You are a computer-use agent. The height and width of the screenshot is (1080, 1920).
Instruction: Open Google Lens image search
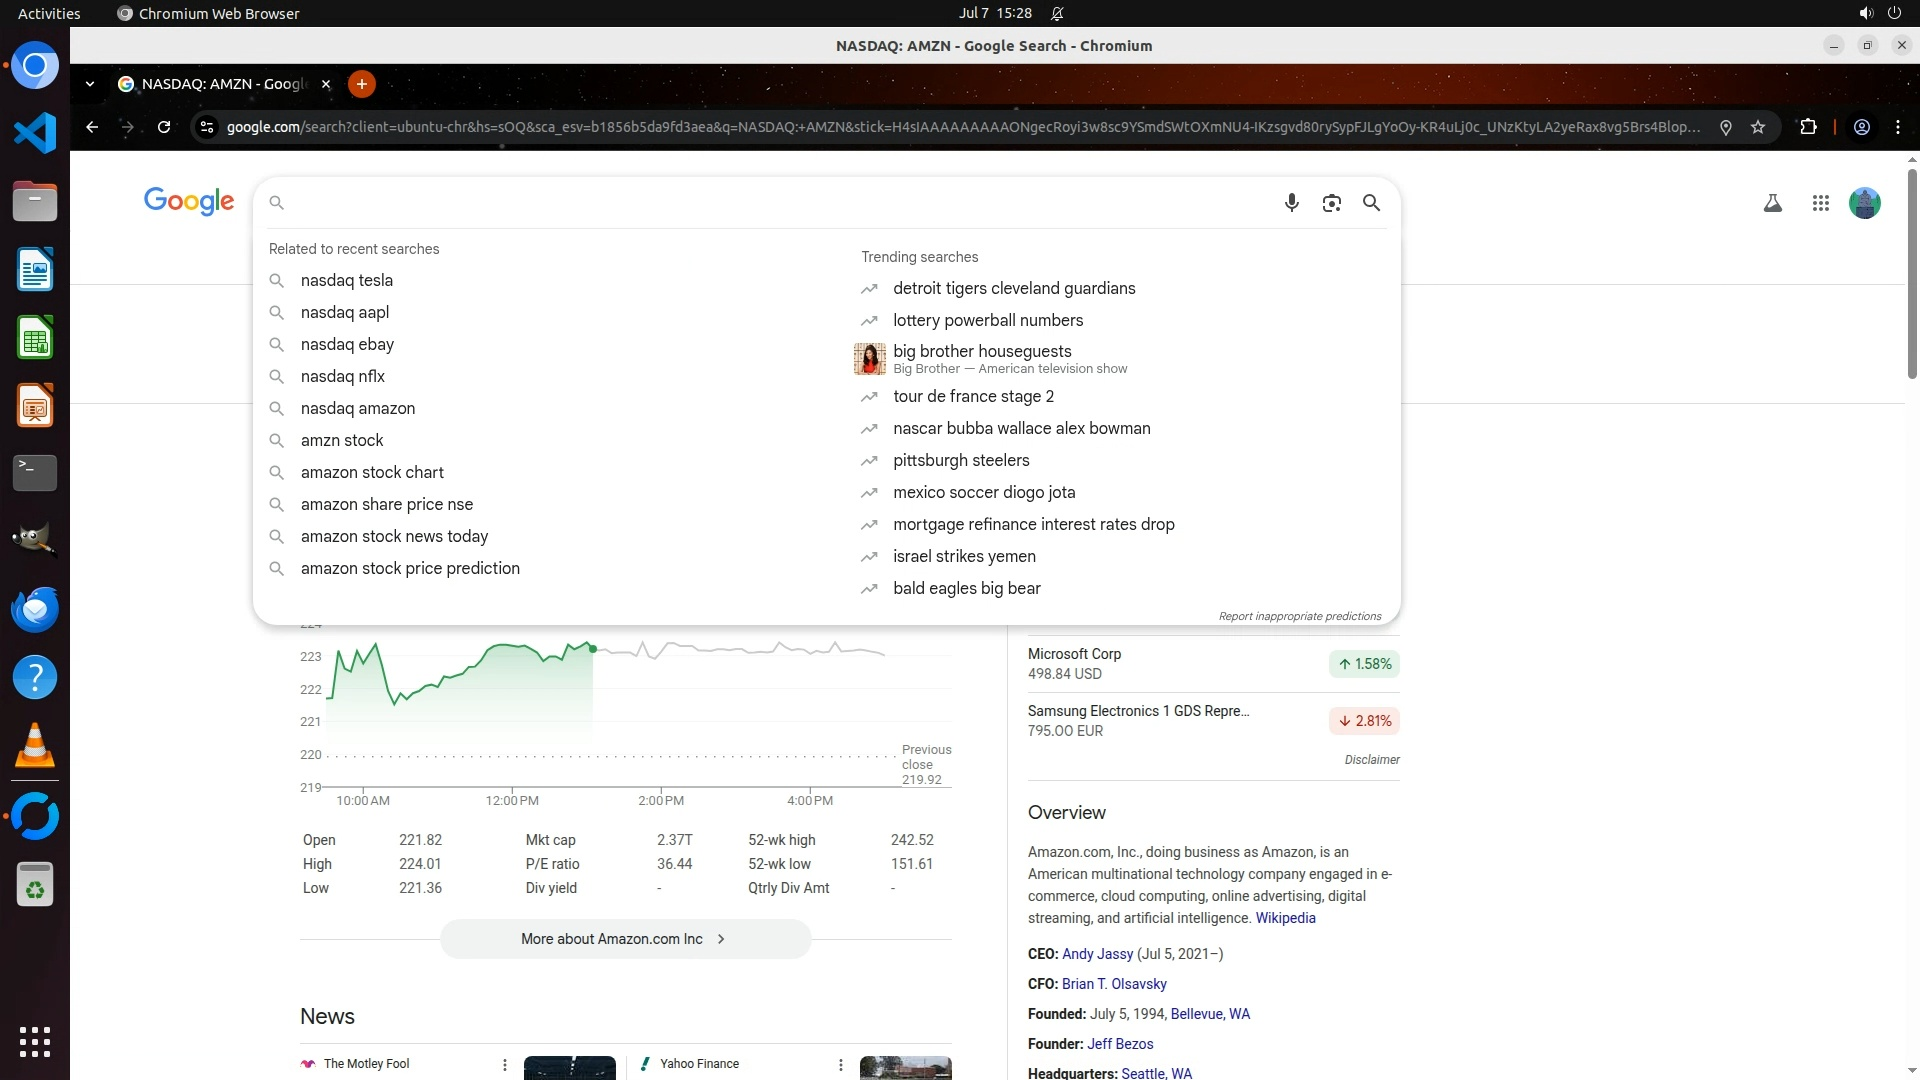coord(1331,203)
